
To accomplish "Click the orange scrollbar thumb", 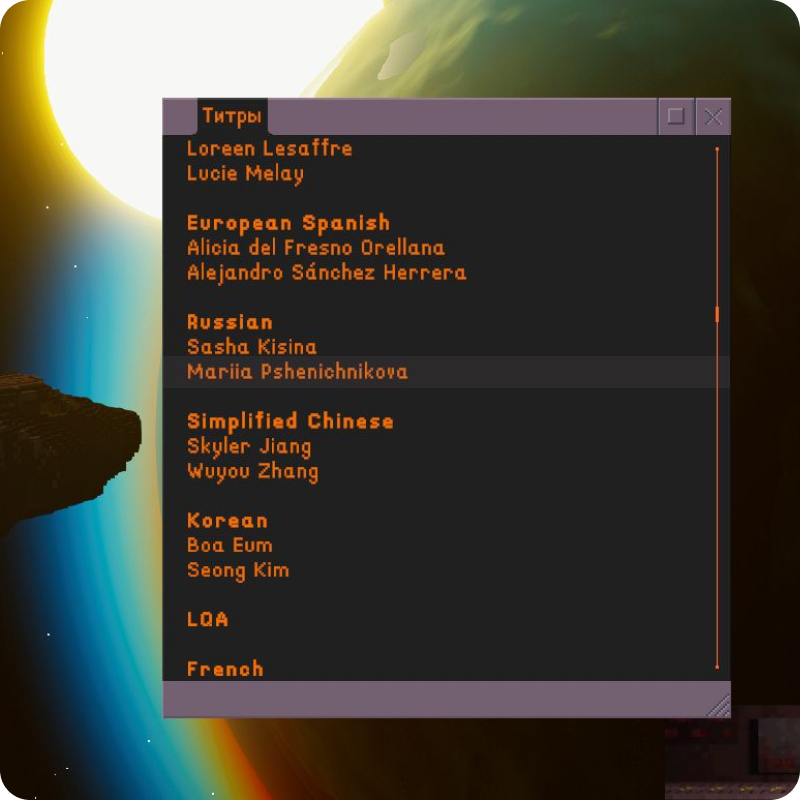I will click(x=717, y=314).
